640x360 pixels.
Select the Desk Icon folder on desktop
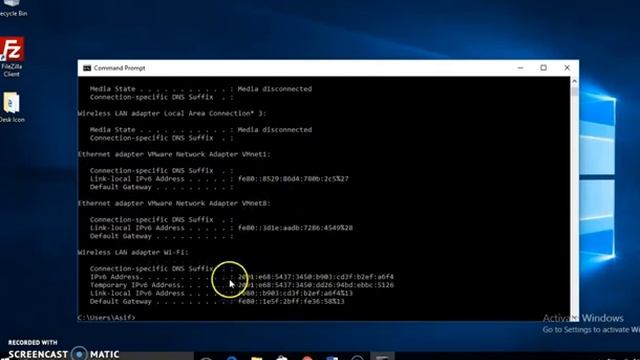click(12, 107)
